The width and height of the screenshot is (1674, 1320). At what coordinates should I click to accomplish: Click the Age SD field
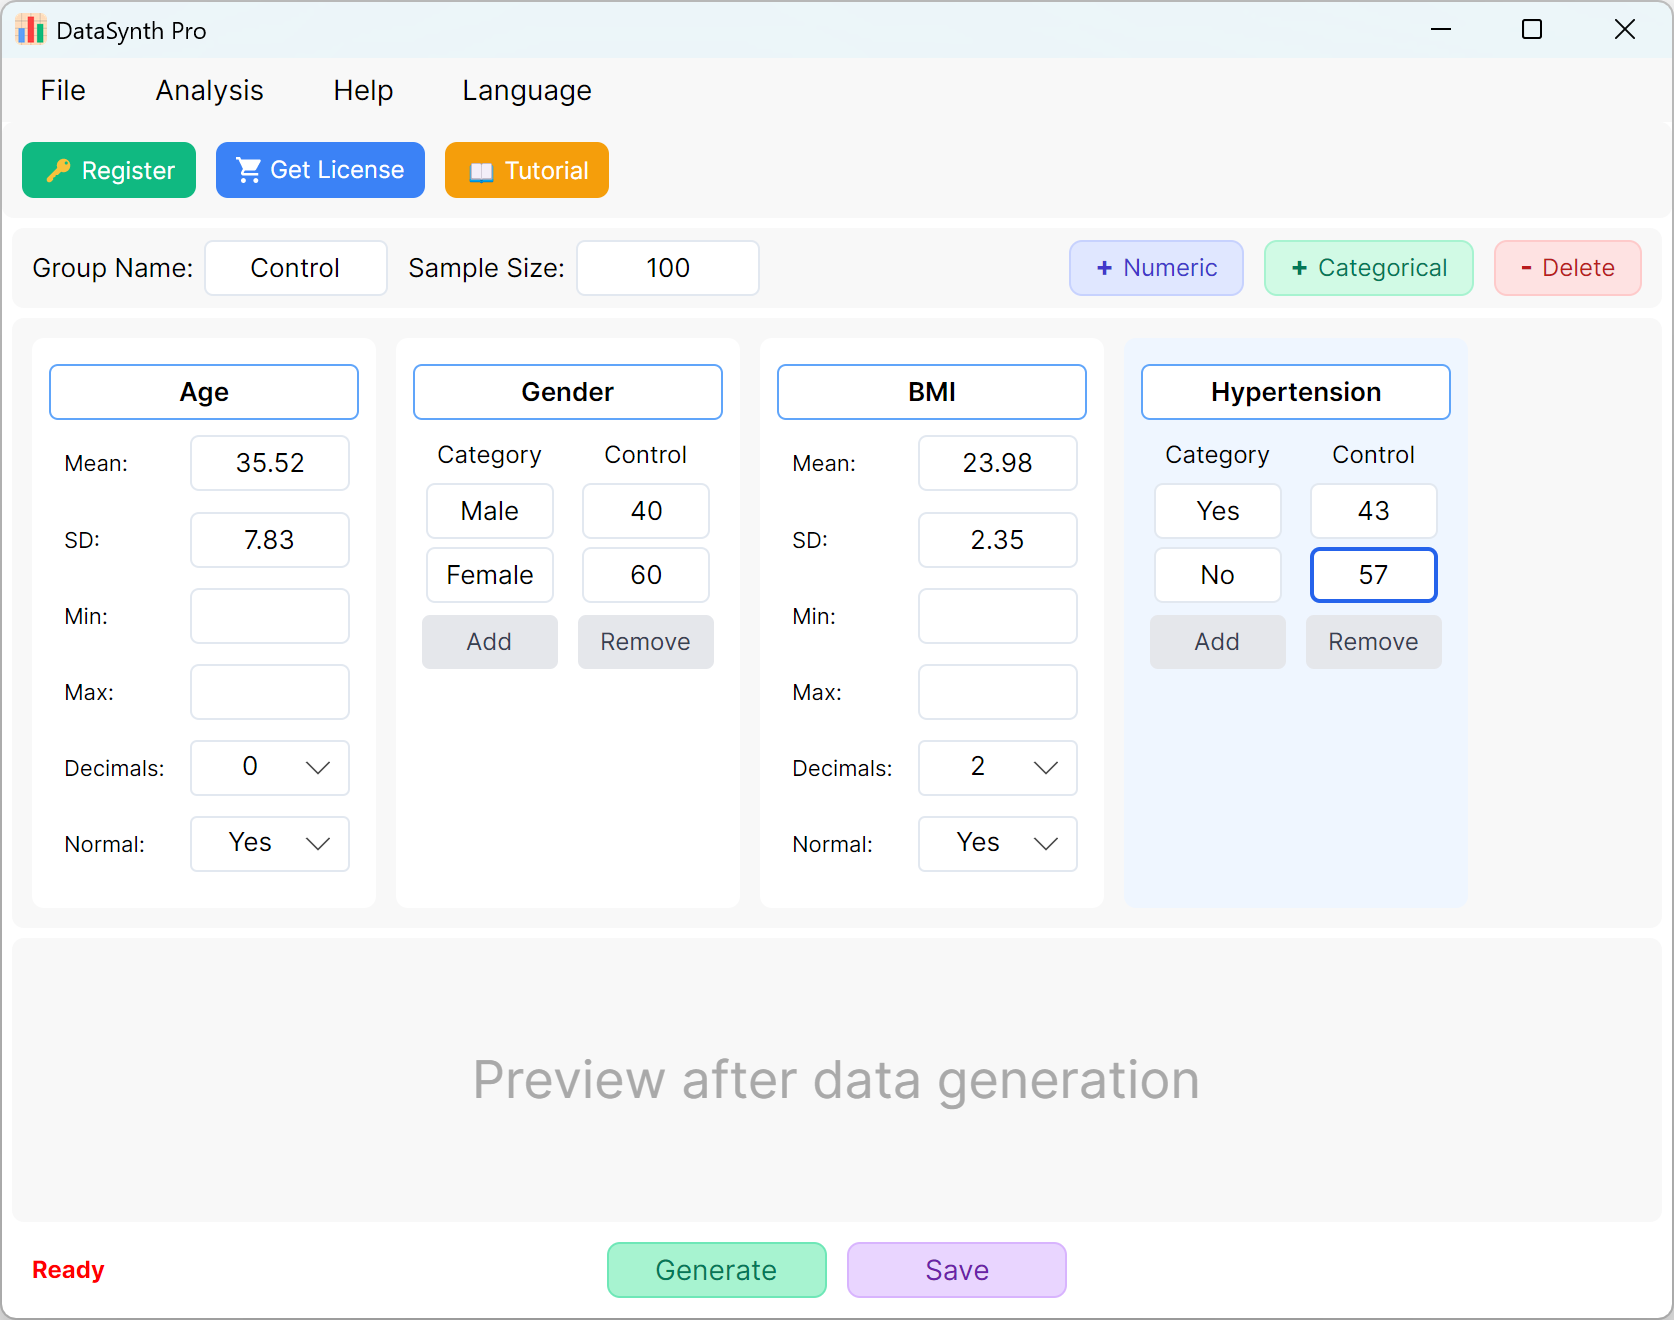point(270,540)
